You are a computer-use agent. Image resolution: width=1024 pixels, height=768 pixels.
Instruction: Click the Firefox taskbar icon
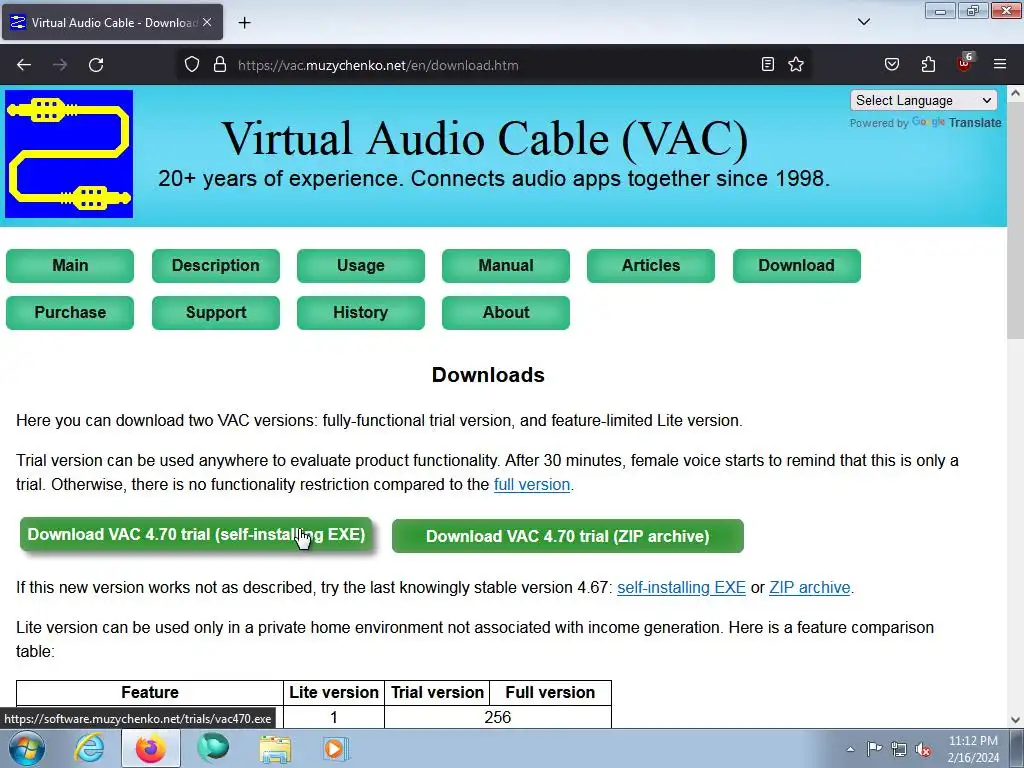coord(150,748)
